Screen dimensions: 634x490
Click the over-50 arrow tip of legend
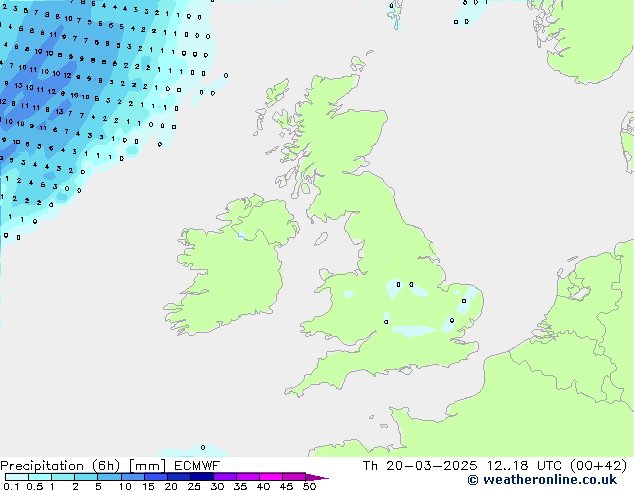pyautogui.click(x=317, y=477)
